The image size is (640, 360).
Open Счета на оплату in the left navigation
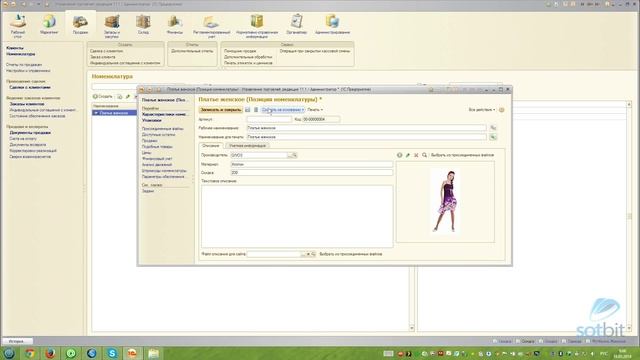(x=23, y=139)
